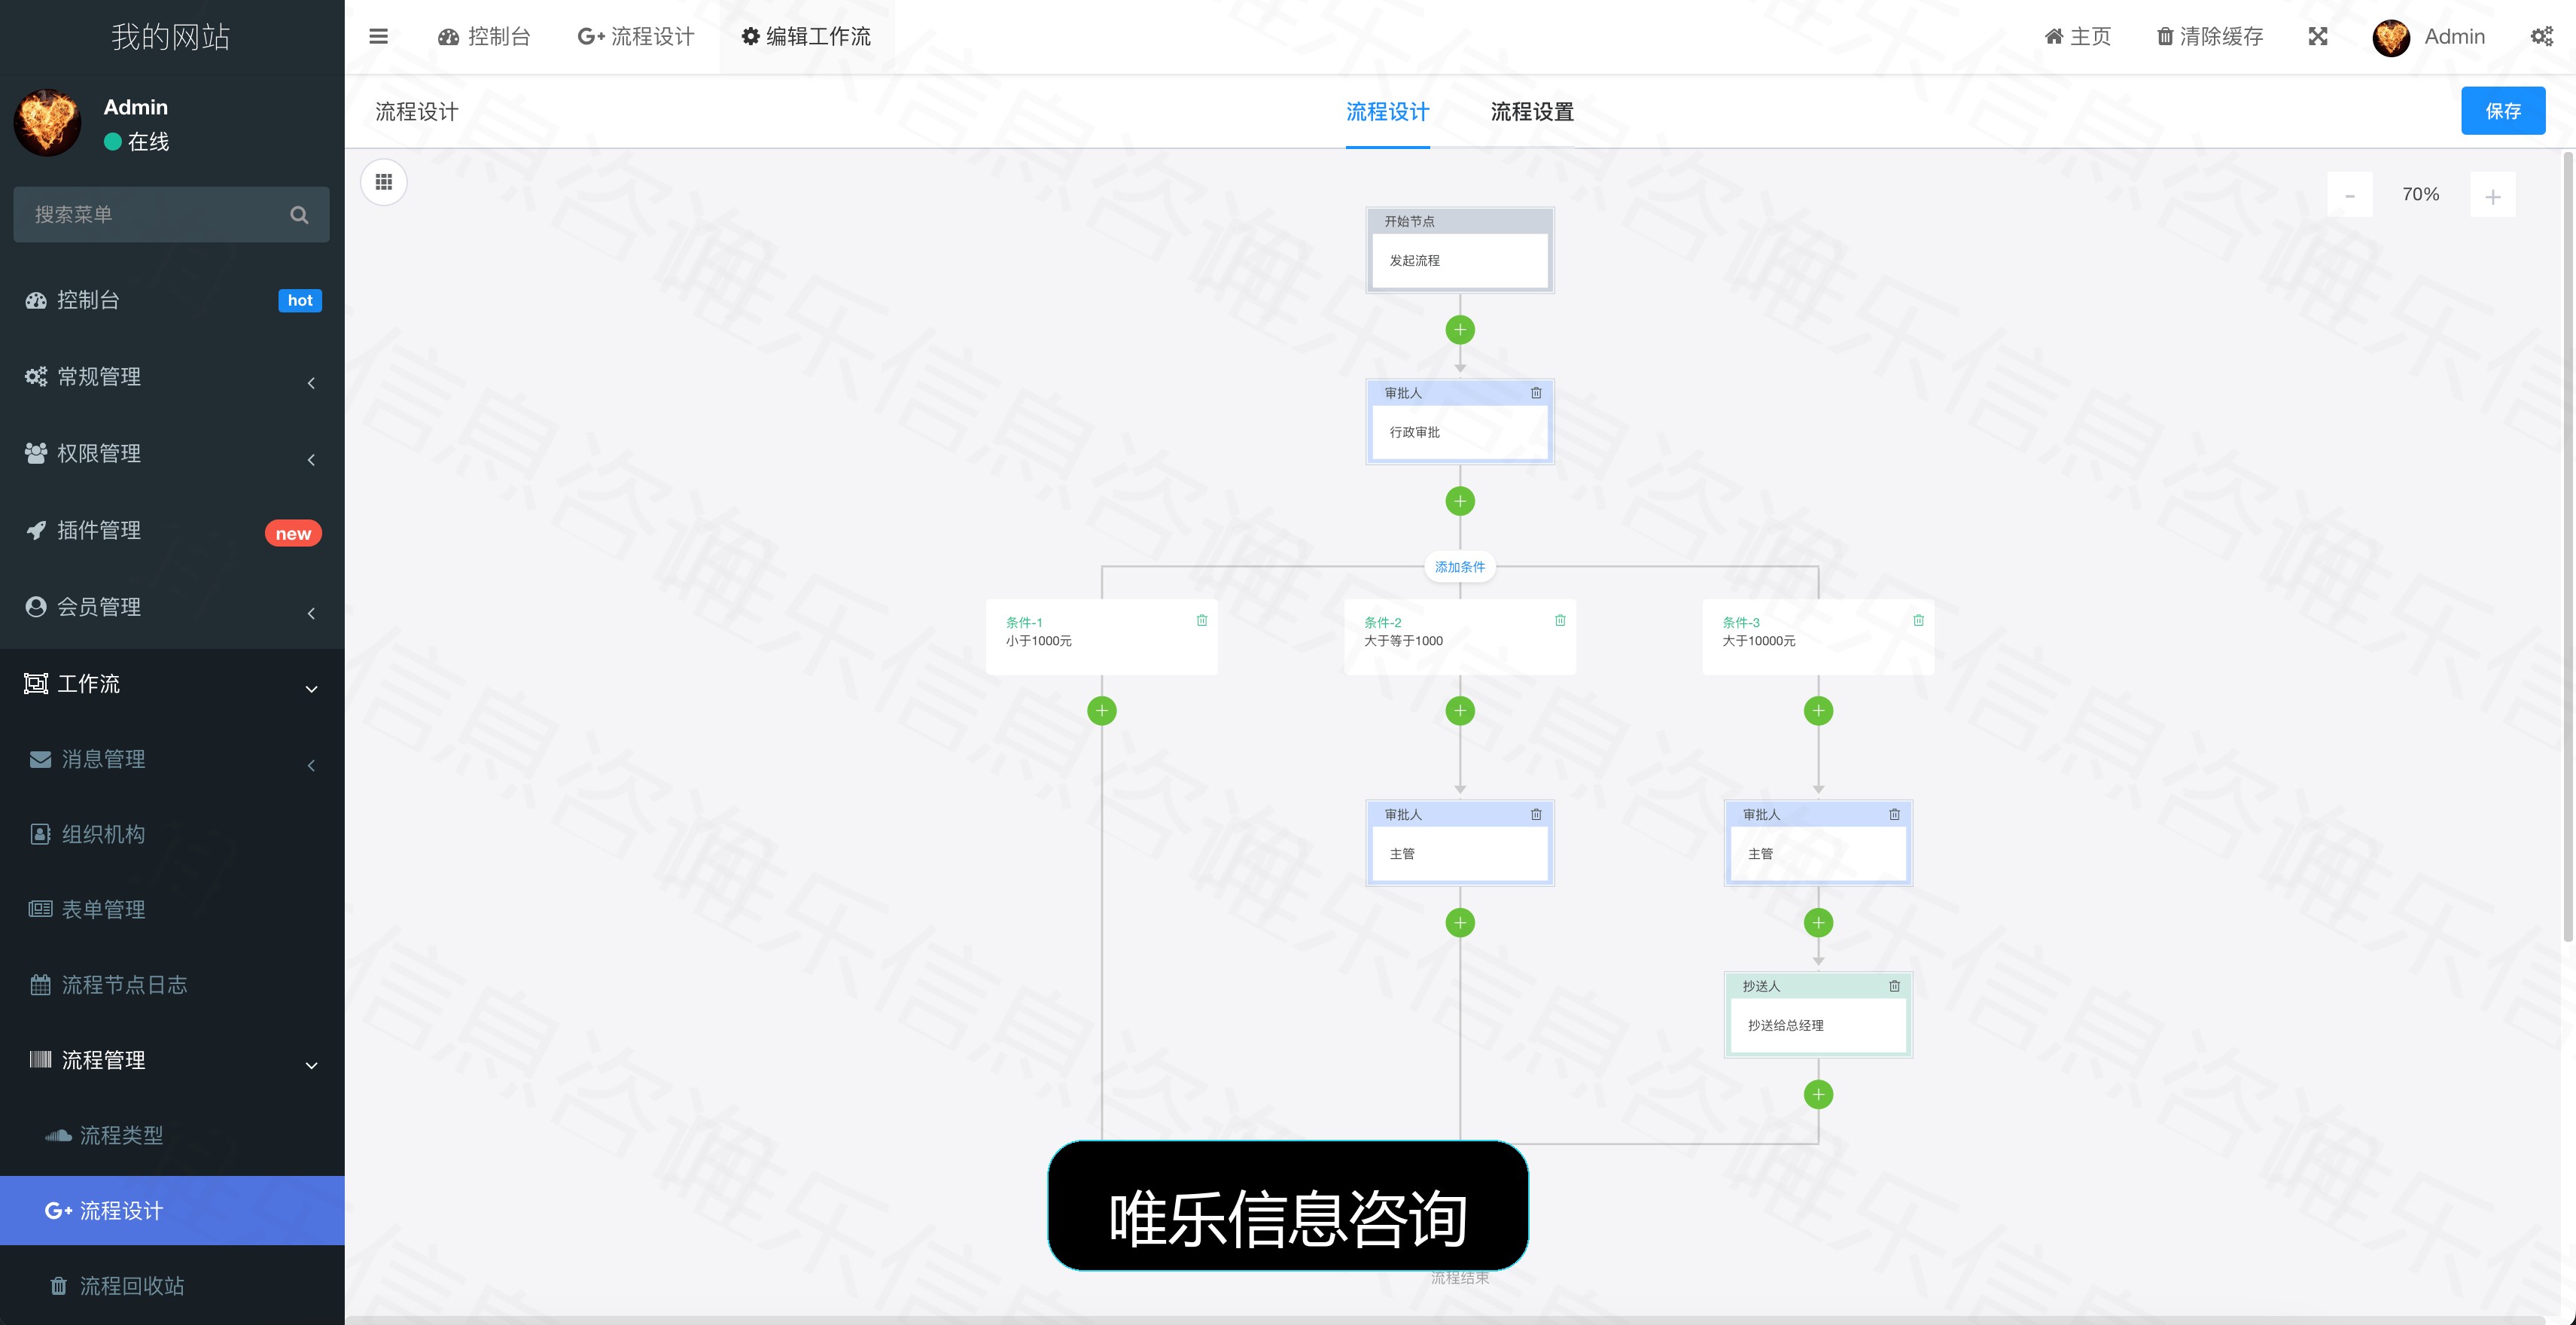
Task: Expand 会员管理 menu
Action: click(172, 607)
